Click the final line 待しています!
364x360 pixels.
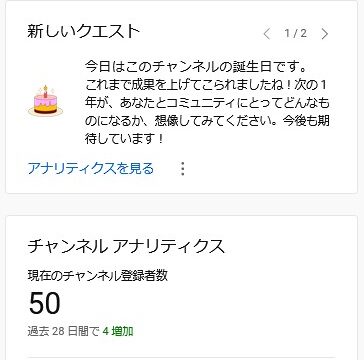pos(124,139)
